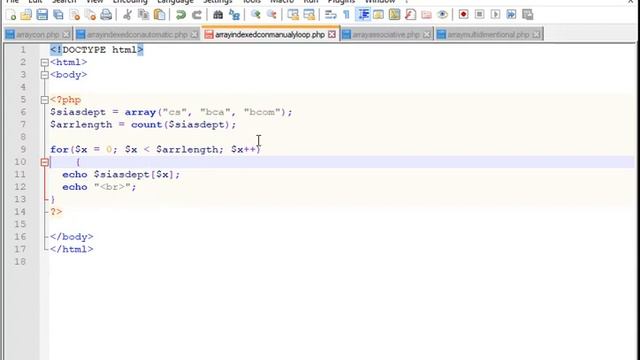Redo edit with toolbar Redo arrow

197,15
